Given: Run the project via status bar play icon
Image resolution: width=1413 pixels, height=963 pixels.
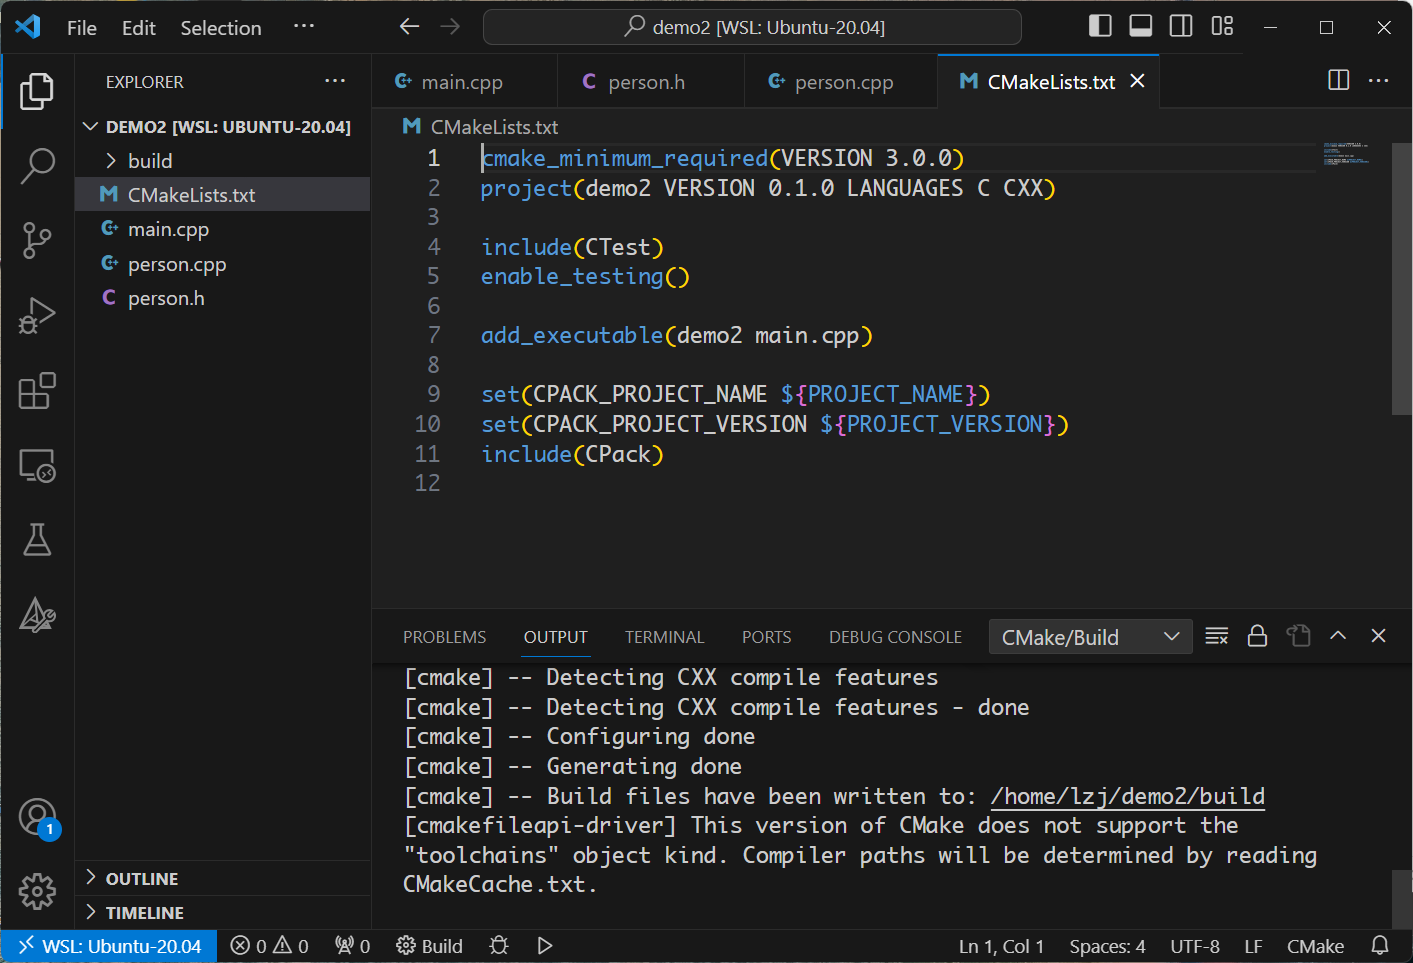Looking at the screenshot, I should point(544,945).
